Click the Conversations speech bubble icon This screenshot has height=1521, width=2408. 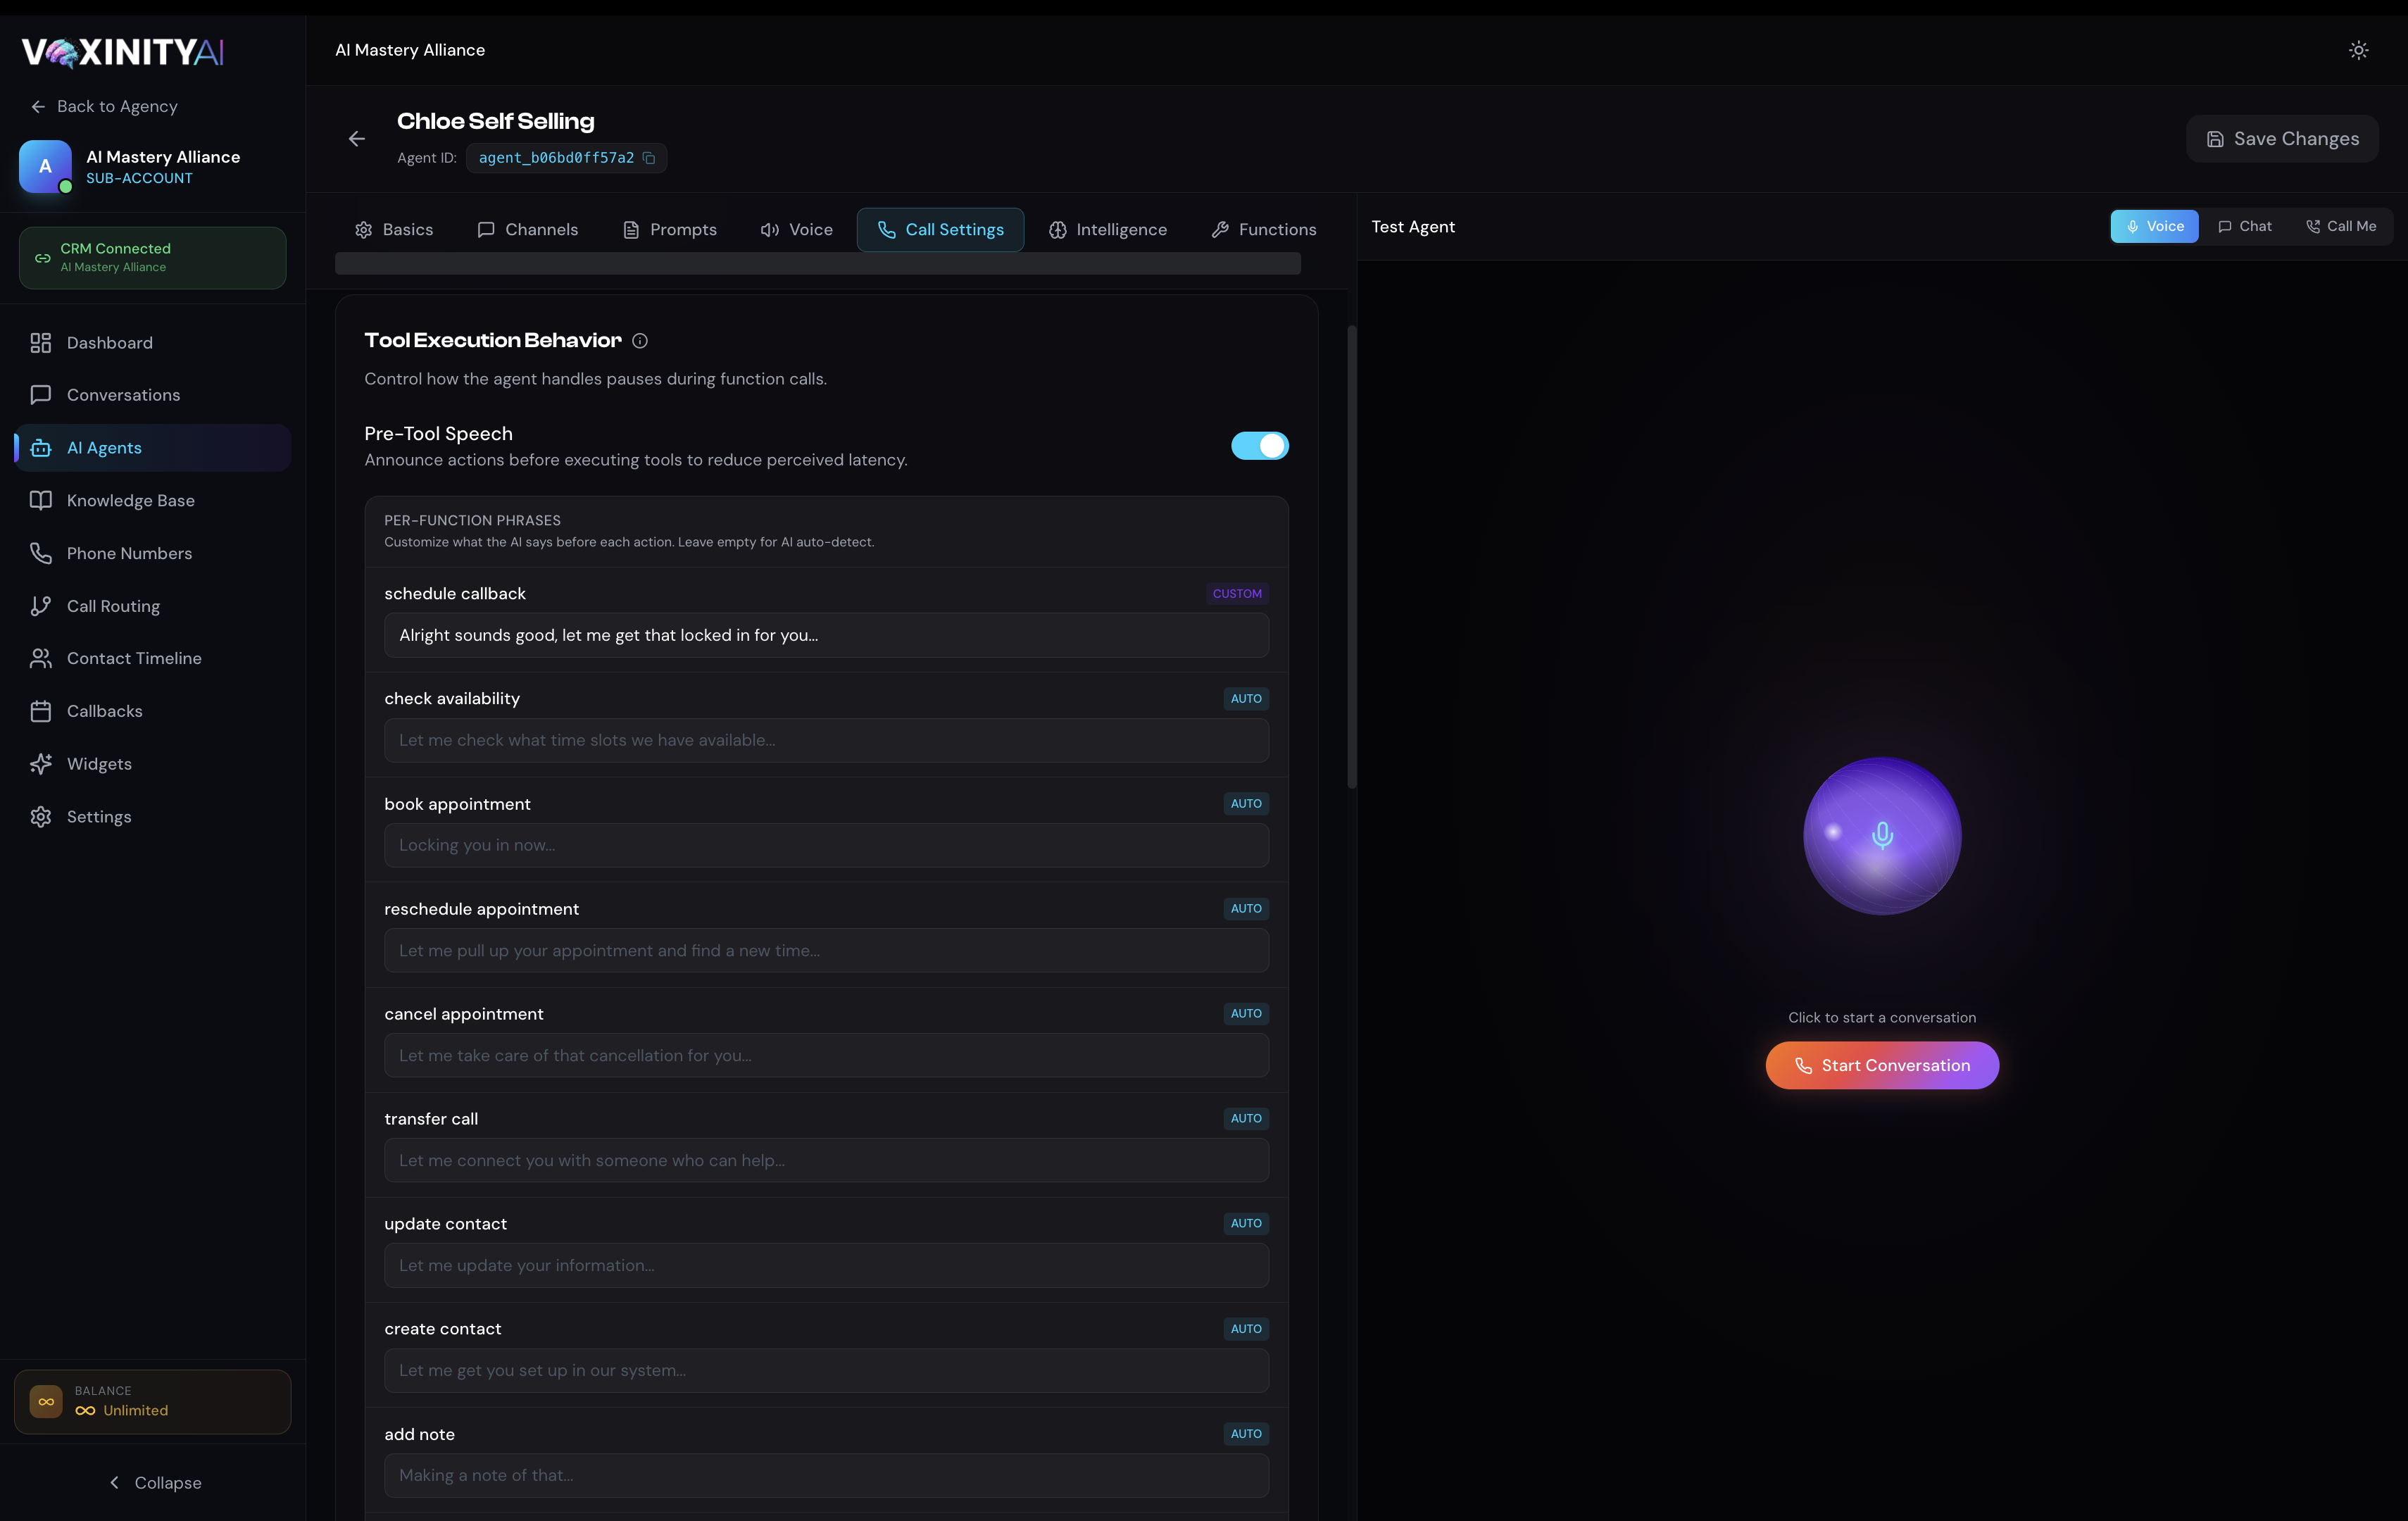[x=40, y=395]
